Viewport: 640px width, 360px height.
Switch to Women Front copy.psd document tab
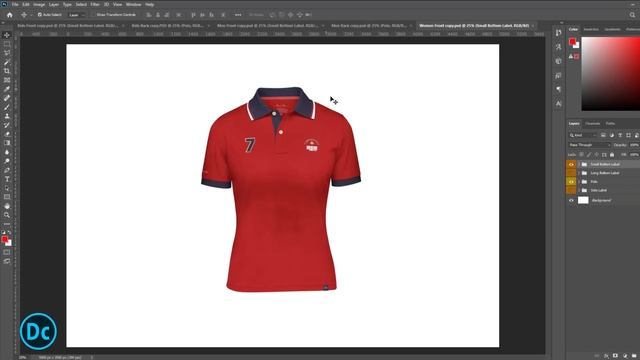[474, 25]
